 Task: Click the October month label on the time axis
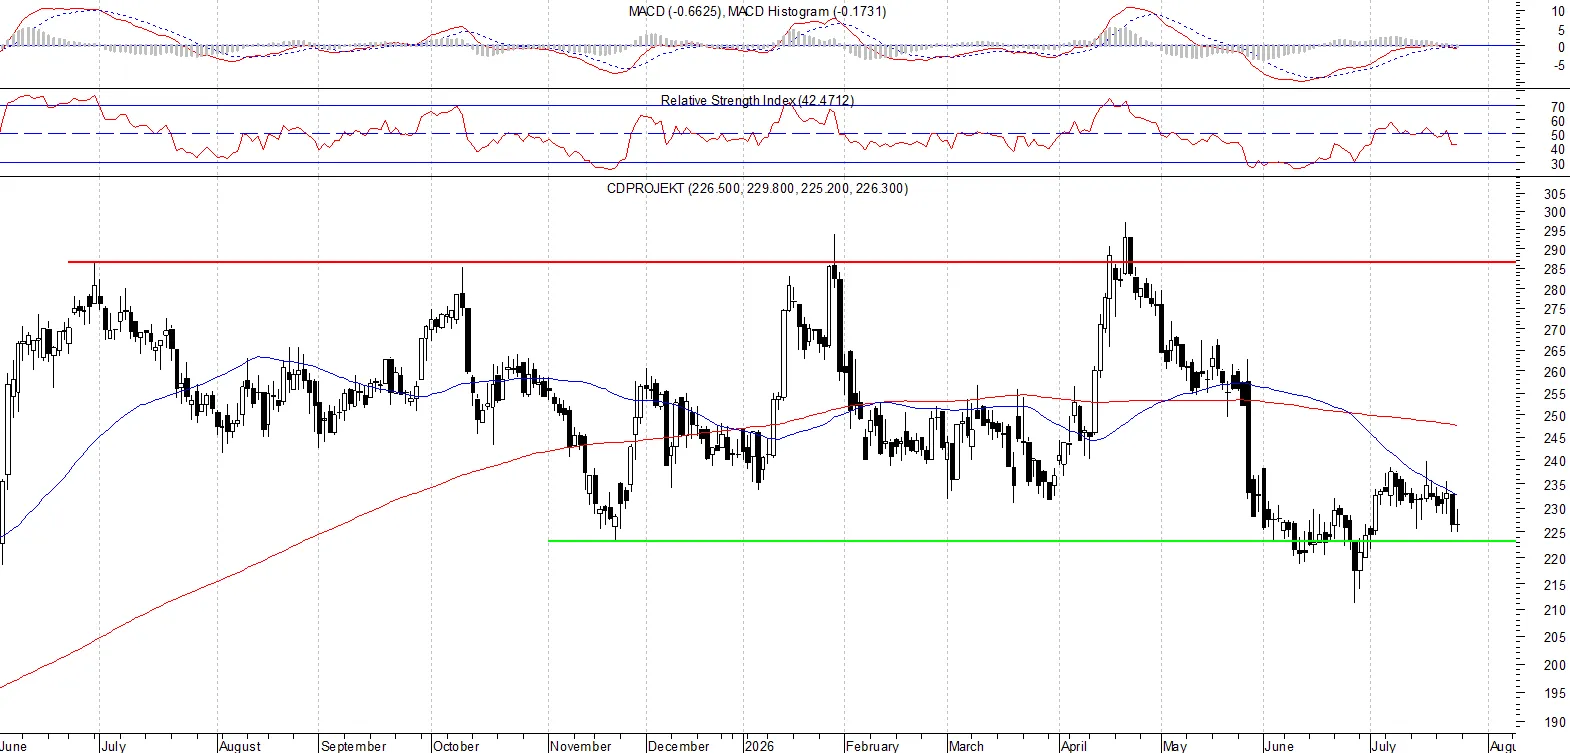(x=456, y=746)
